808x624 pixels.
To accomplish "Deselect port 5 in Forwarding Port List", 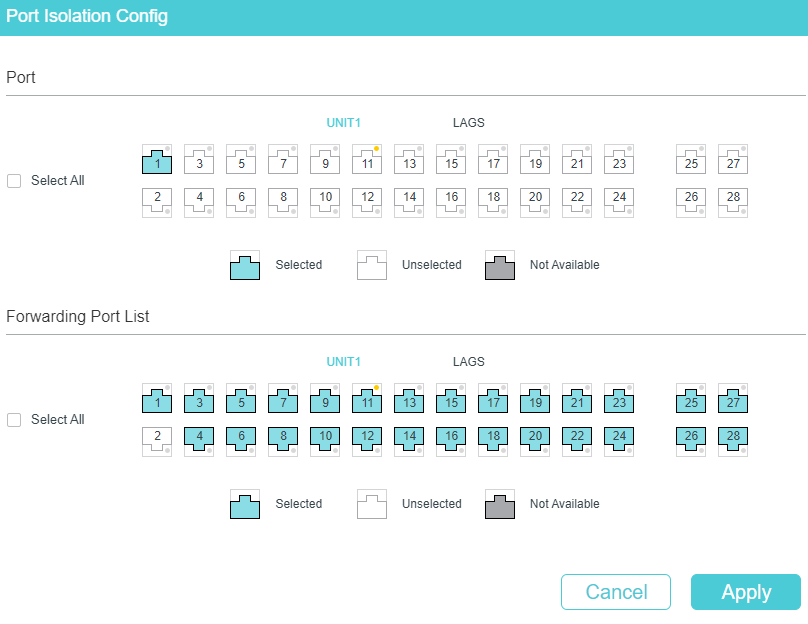I will (x=241, y=399).
